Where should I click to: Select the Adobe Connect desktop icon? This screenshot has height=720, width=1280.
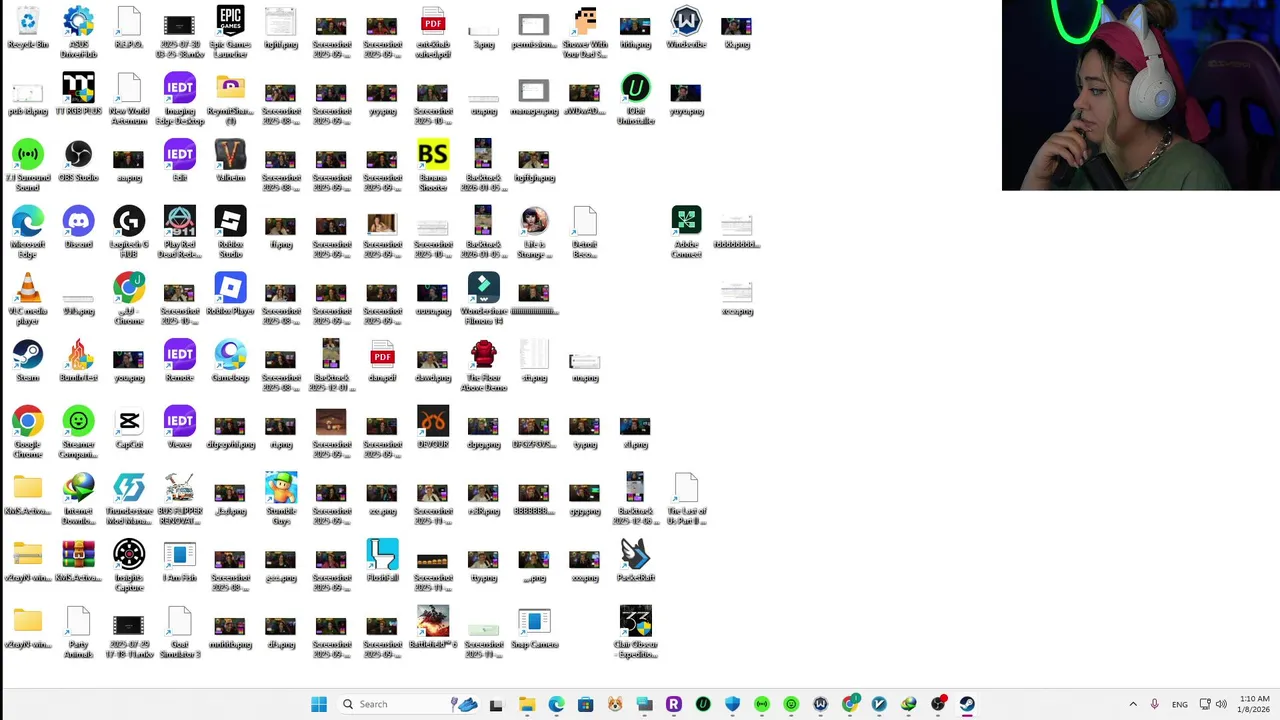[686, 232]
